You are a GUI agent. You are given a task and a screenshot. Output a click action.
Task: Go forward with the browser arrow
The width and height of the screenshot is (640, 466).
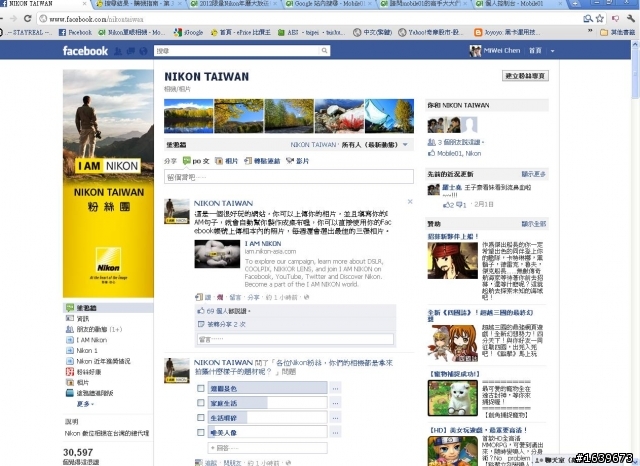(x=13, y=19)
